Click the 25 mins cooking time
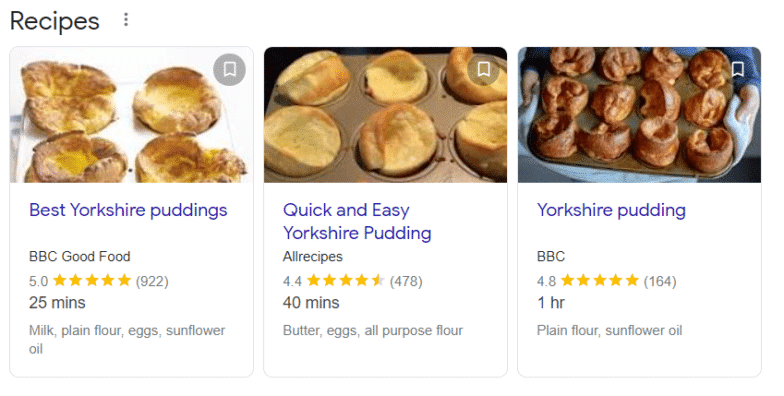This screenshot has width=784, height=396. 57,302
